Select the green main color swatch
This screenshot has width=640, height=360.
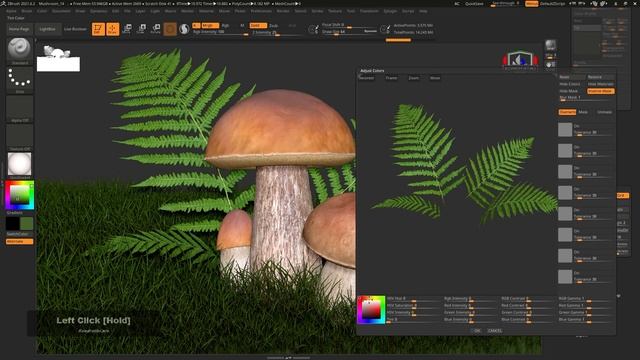pos(27,224)
